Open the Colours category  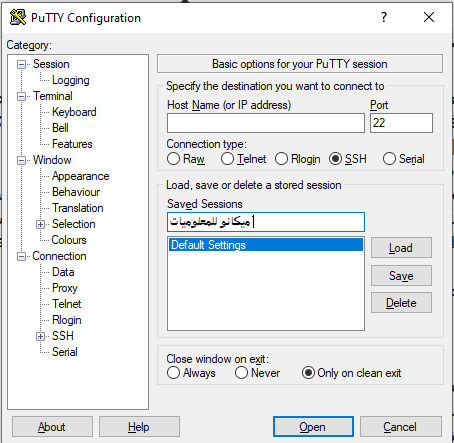tap(69, 240)
